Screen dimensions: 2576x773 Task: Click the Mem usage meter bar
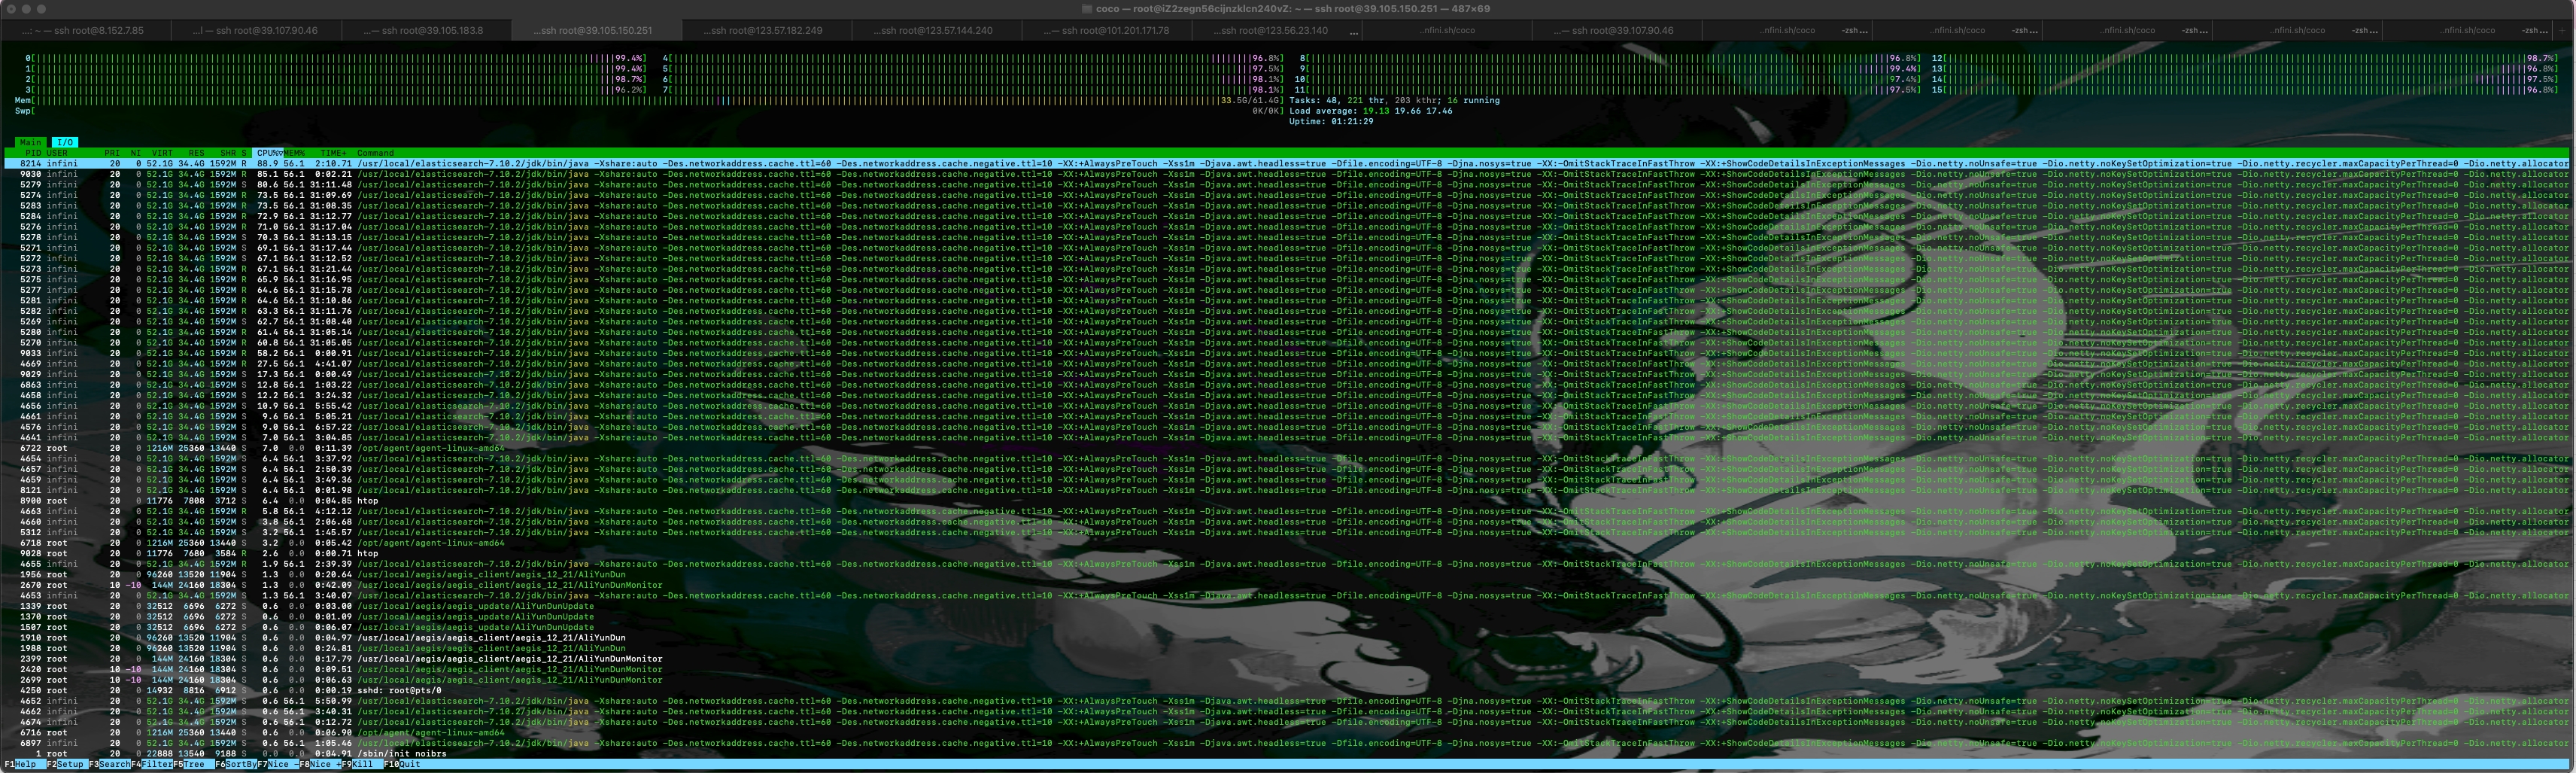pos(649,100)
